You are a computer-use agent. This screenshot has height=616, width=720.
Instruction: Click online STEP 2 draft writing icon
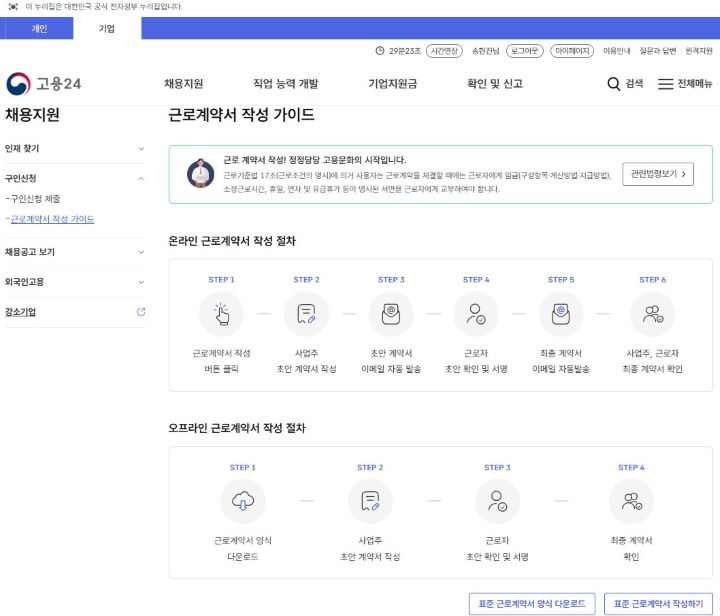pyautogui.click(x=306, y=314)
